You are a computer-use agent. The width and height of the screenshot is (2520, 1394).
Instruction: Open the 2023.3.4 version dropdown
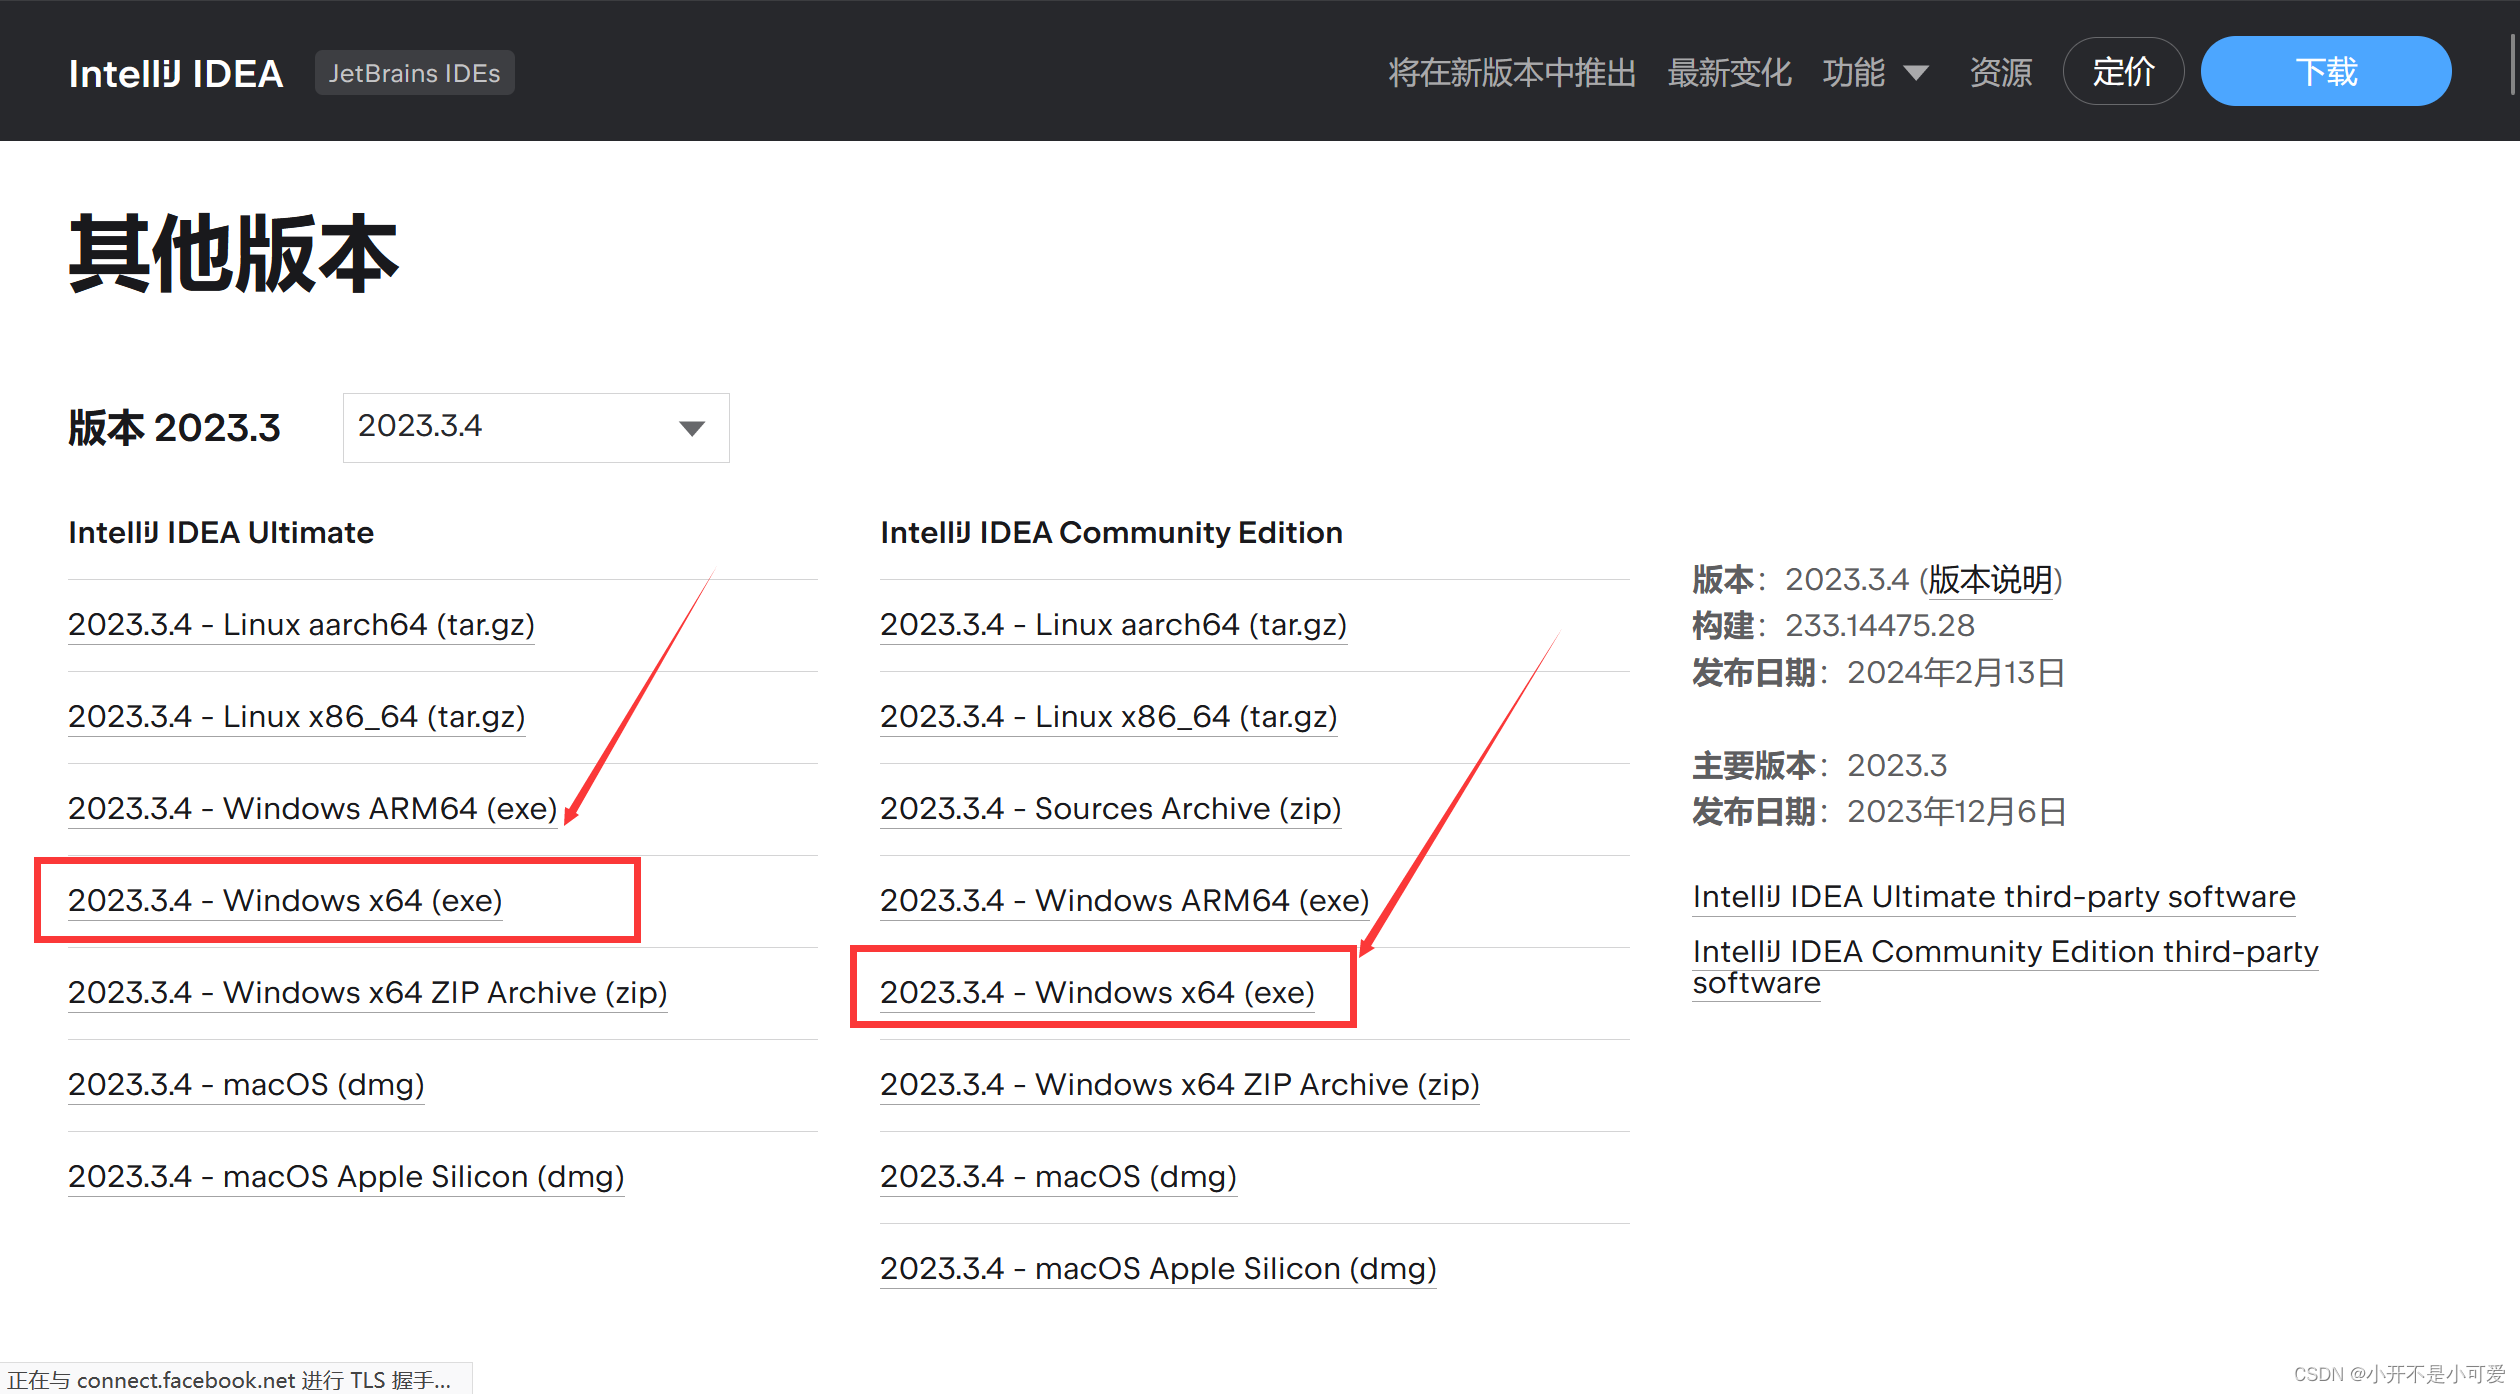click(x=535, y=427)
